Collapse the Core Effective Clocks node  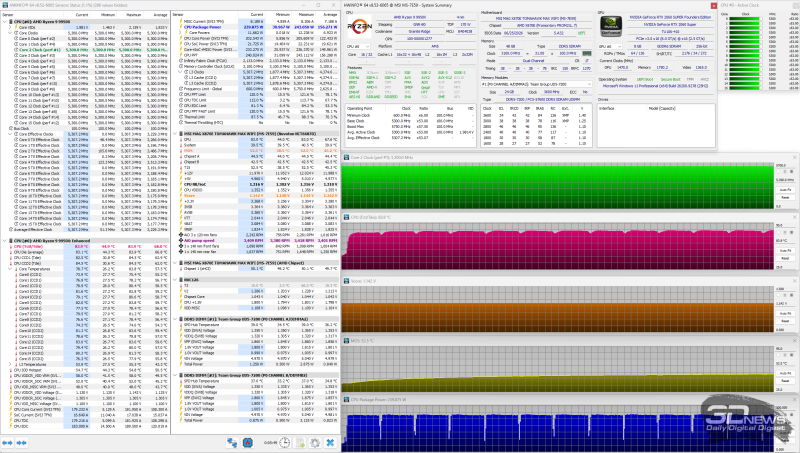pyautogui.click(x=10, y=134)
